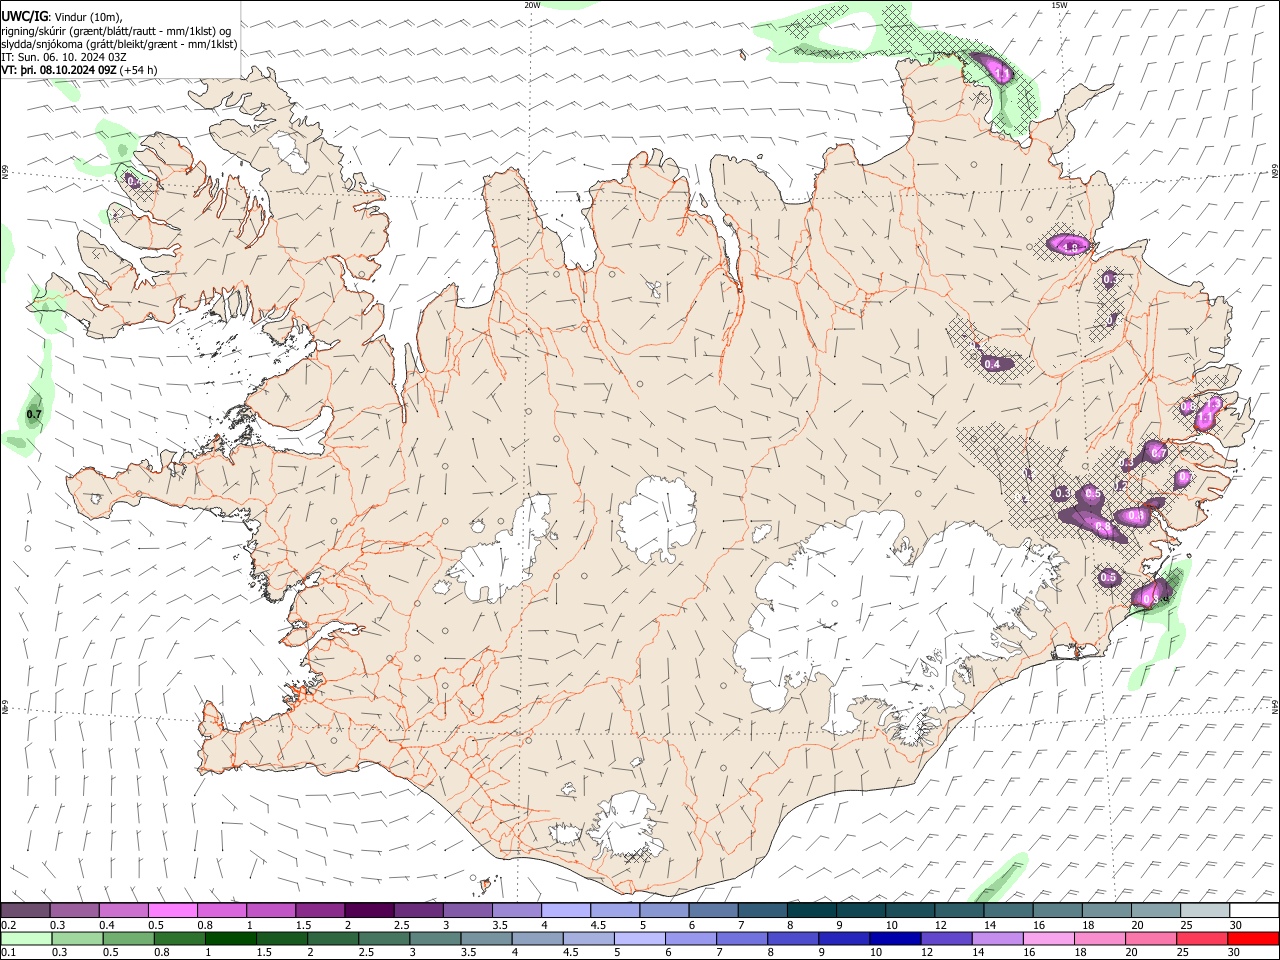Viewport: 1280px width, 960px height.
Task: Click the 'slydda/snjókoma' legend description line
Action: [x=120, y=44]
